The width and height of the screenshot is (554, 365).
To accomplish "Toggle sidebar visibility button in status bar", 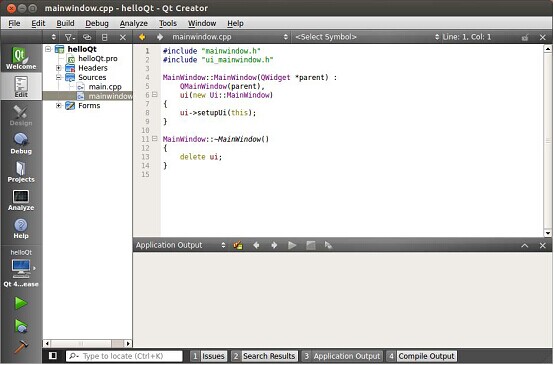I will (x=53, y=355).
